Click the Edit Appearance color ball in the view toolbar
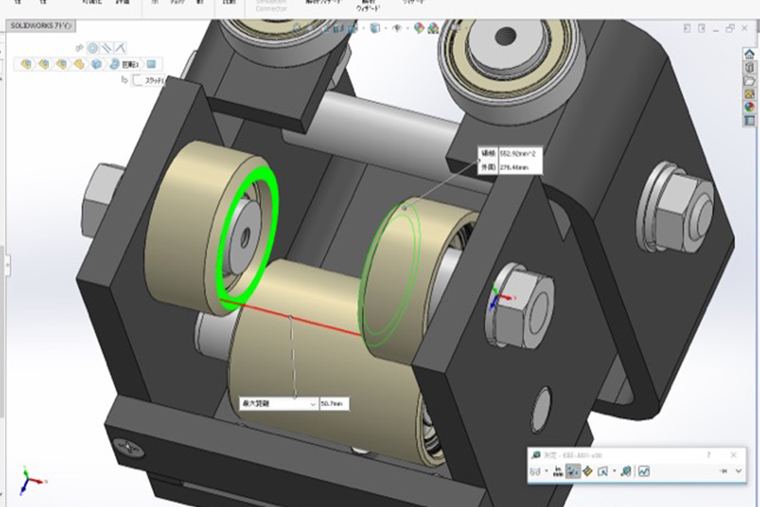The image size is (760, 507). pos(419,29)
